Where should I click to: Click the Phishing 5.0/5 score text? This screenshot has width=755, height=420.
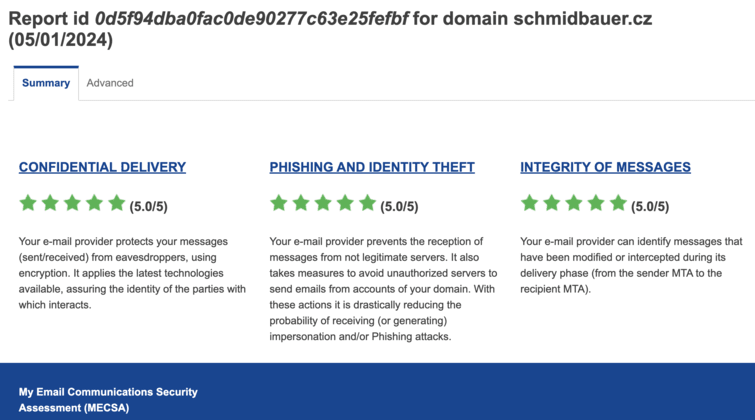click(x=399, y=207)
